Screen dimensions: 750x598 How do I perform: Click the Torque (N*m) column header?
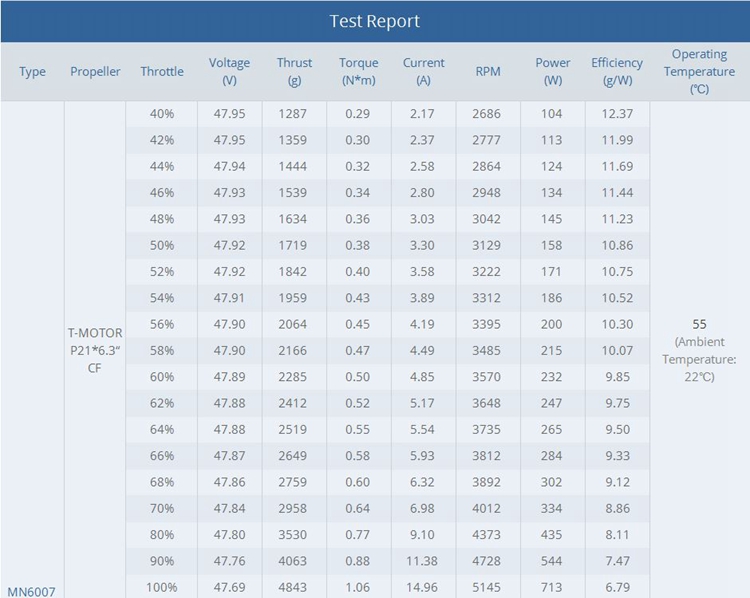click(x=358, y=72)
